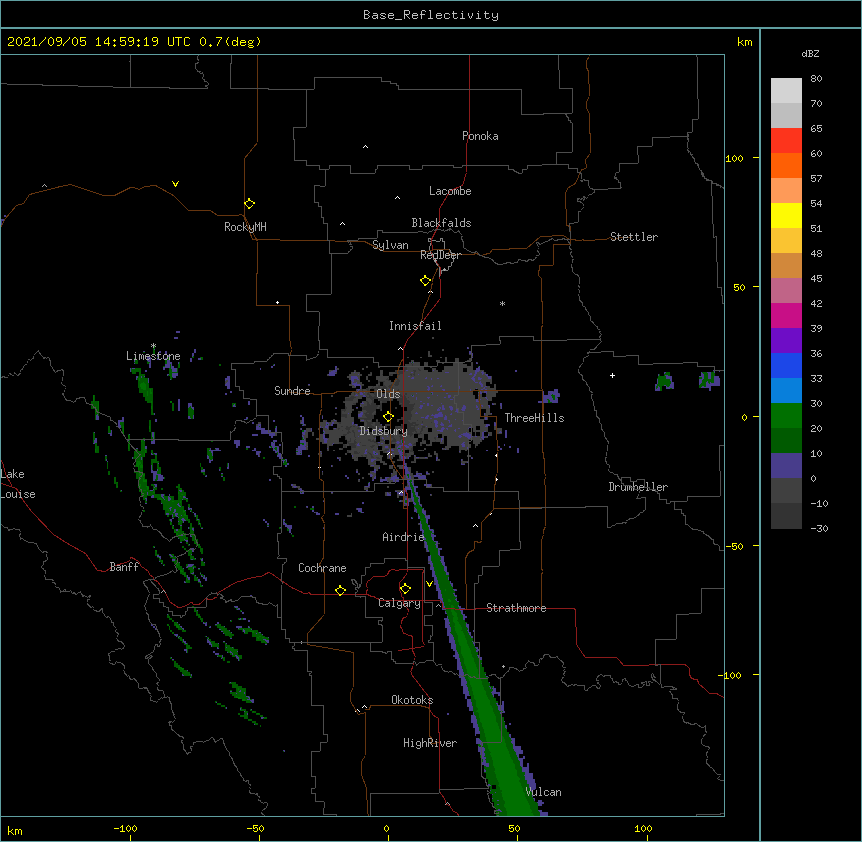
Task: Click the pink 42-45 dBZ legend swatch
Action: (x=786, y=291)
